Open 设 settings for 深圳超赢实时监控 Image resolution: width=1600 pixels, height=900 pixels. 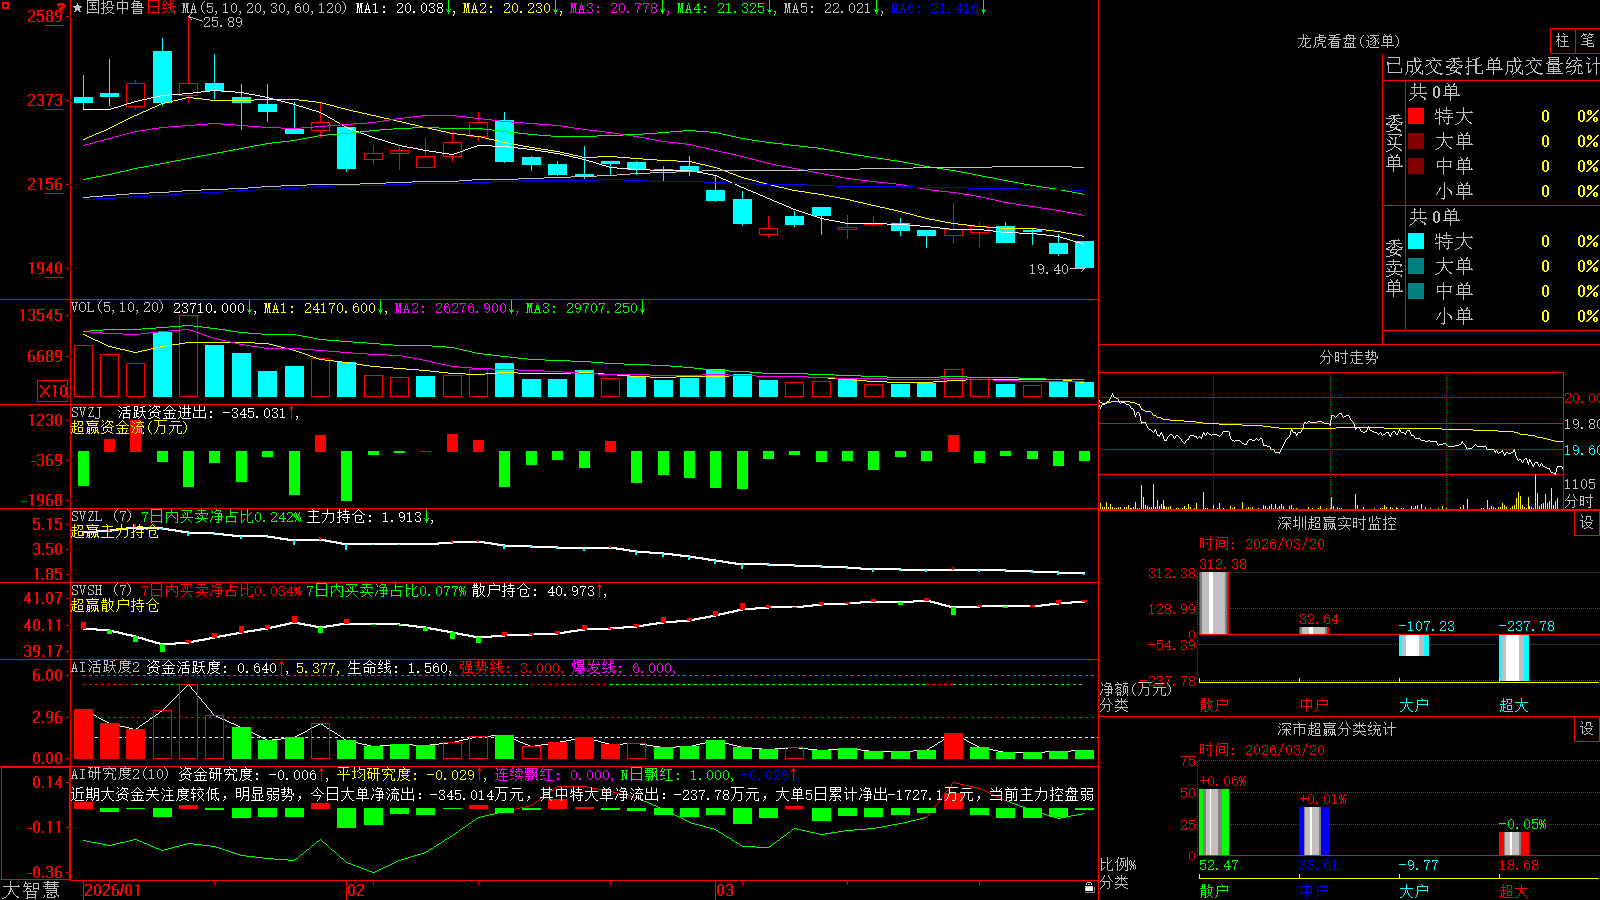(x=1587, y=523)
